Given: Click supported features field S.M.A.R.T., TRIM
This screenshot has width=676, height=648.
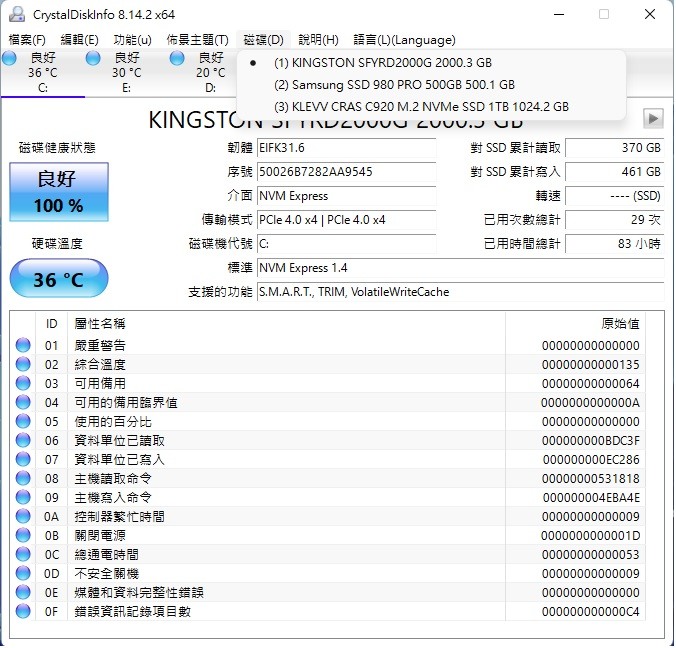Looking at the screenshot, I should click(460, 292).
